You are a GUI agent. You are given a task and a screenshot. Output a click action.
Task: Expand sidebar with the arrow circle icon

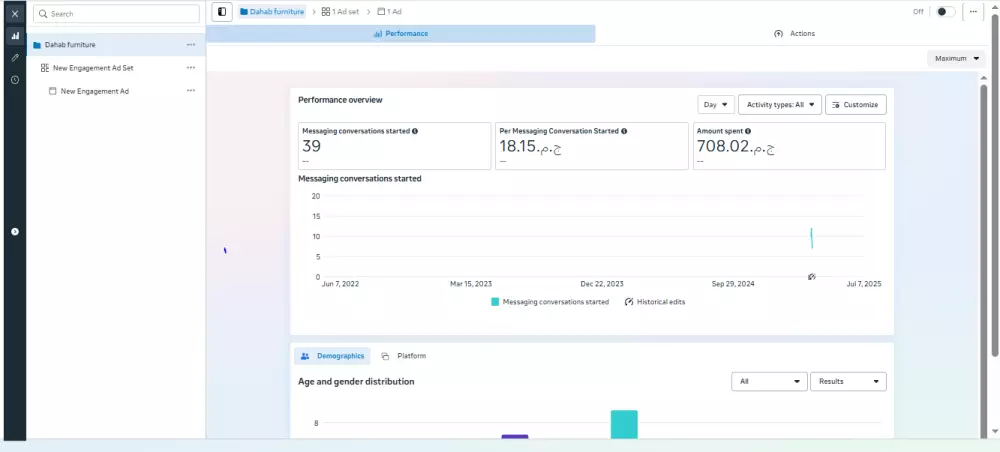pyautogui.click(x=15, y=231)
